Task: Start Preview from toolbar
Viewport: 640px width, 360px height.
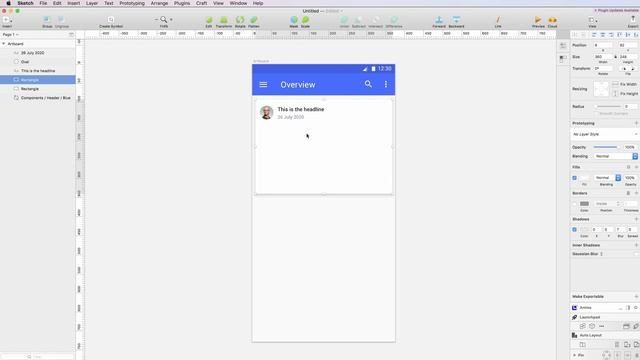Action: pyautogui.click(x=538, y=20)
